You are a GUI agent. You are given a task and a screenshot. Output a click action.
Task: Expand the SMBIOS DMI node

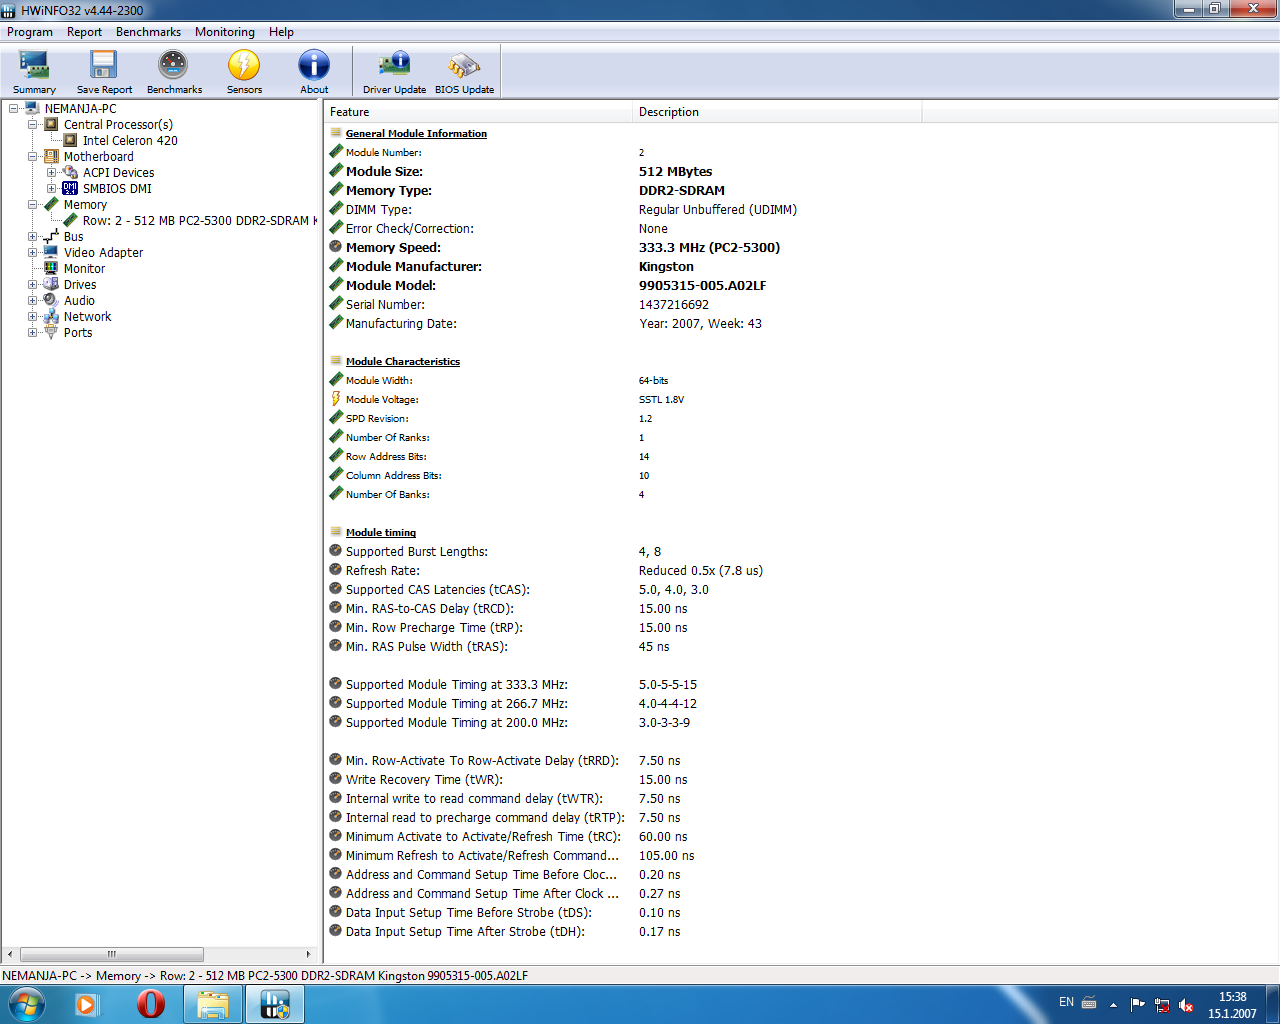pos(52,188)
